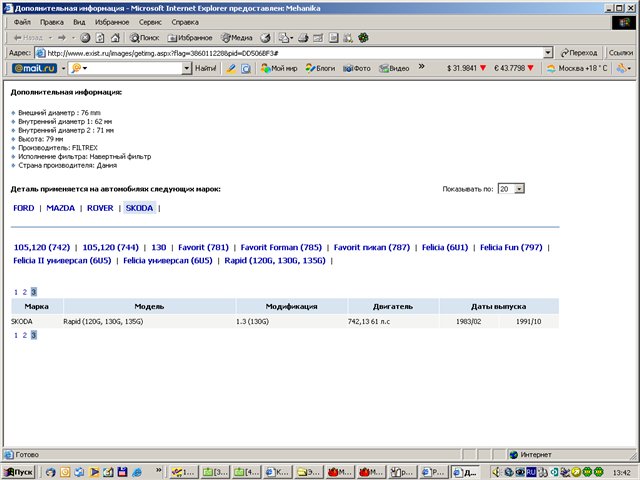The height and width of the screenshot is (480, 640).
Task: Open the Справка menu
Action: [x=185, y=22]
